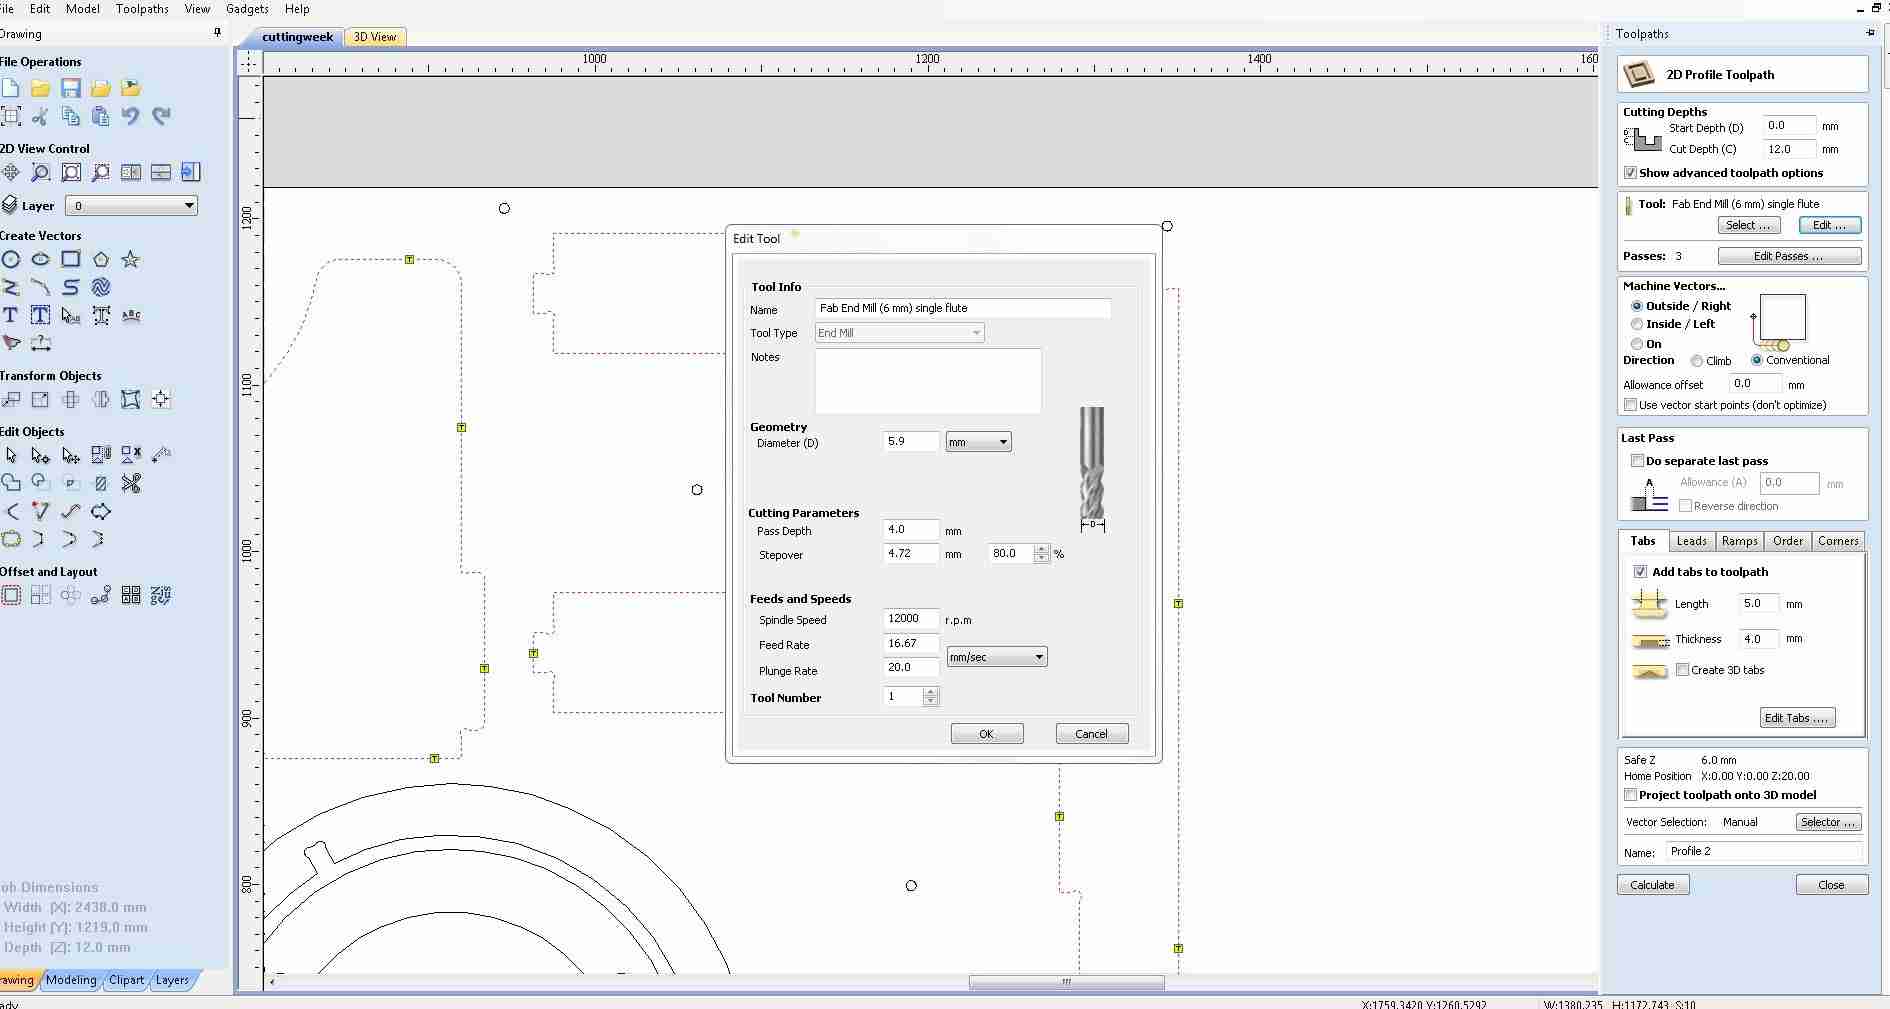
Task: Choose Conventional cut direction
Action: 1757,360
